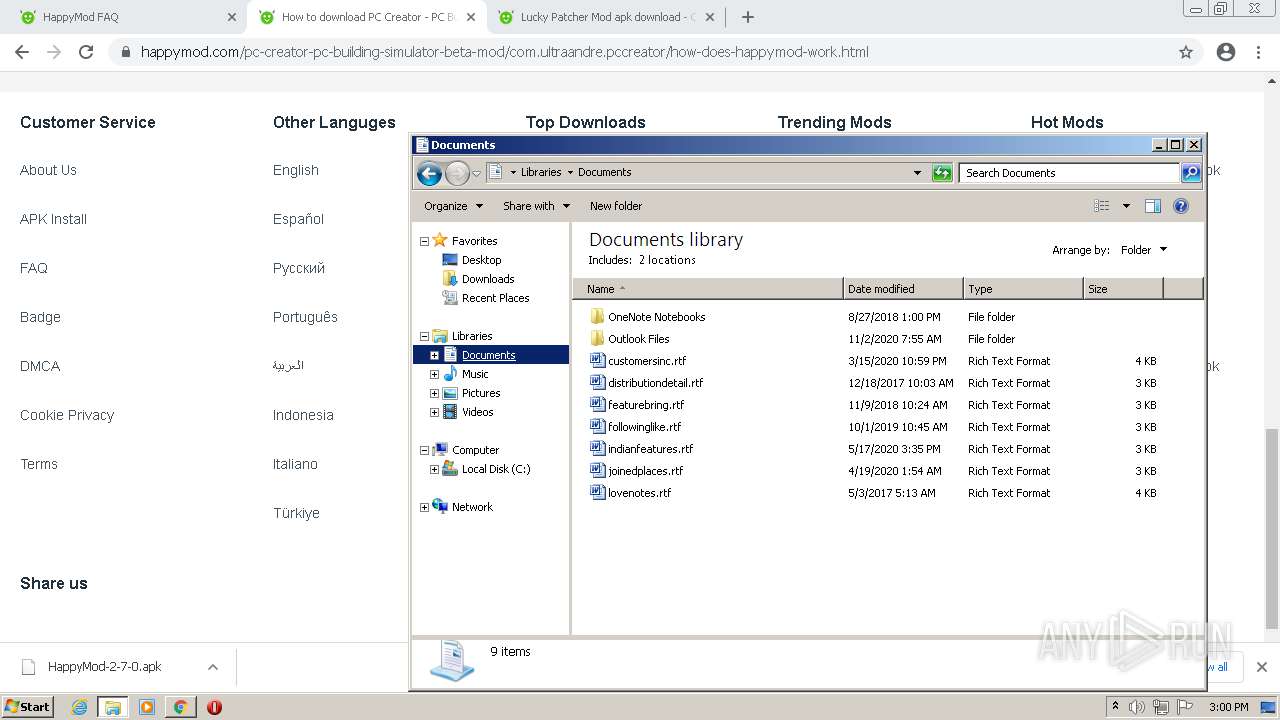Screen dimensions: 1280x720
Task: Show hidden system tray icons
Action: tap(1116, 707)
